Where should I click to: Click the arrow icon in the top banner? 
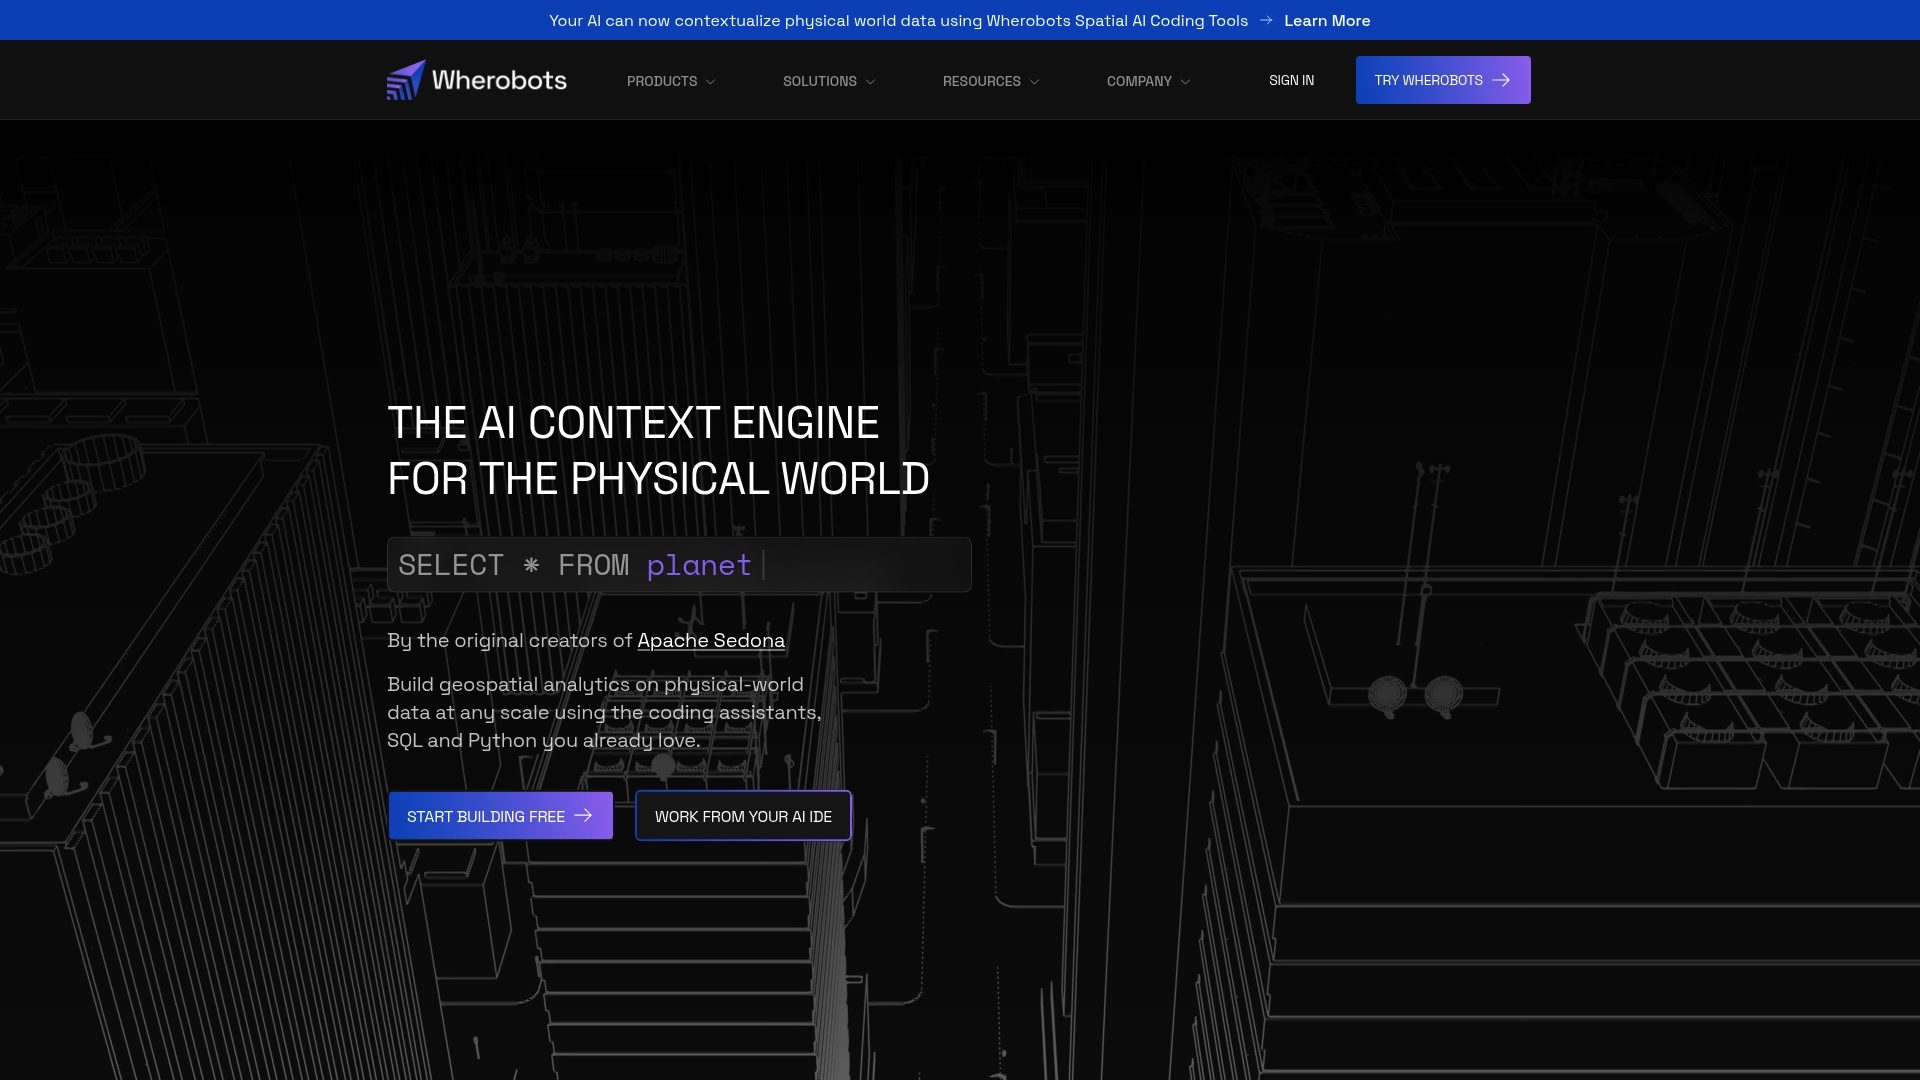(1266, 20)
